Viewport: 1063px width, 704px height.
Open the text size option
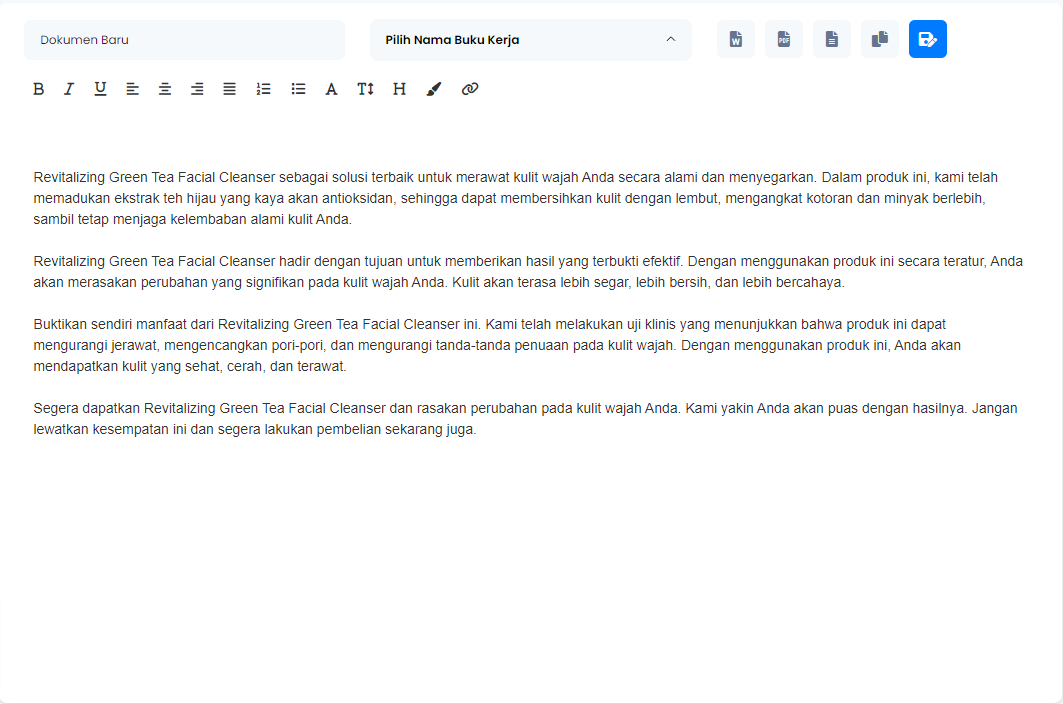(x=365, y=89)
